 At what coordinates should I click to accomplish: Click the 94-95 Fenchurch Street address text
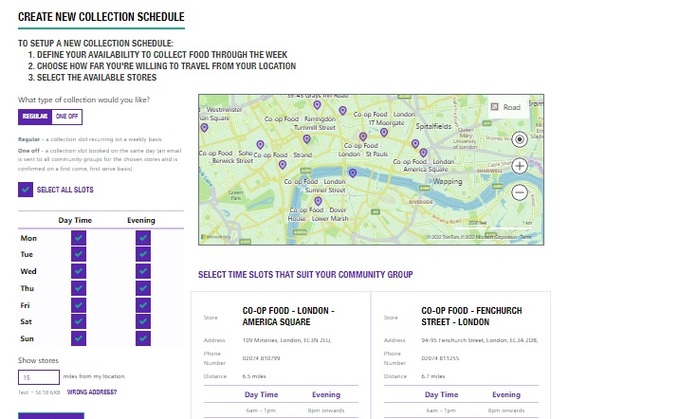[x=479, y=340]
